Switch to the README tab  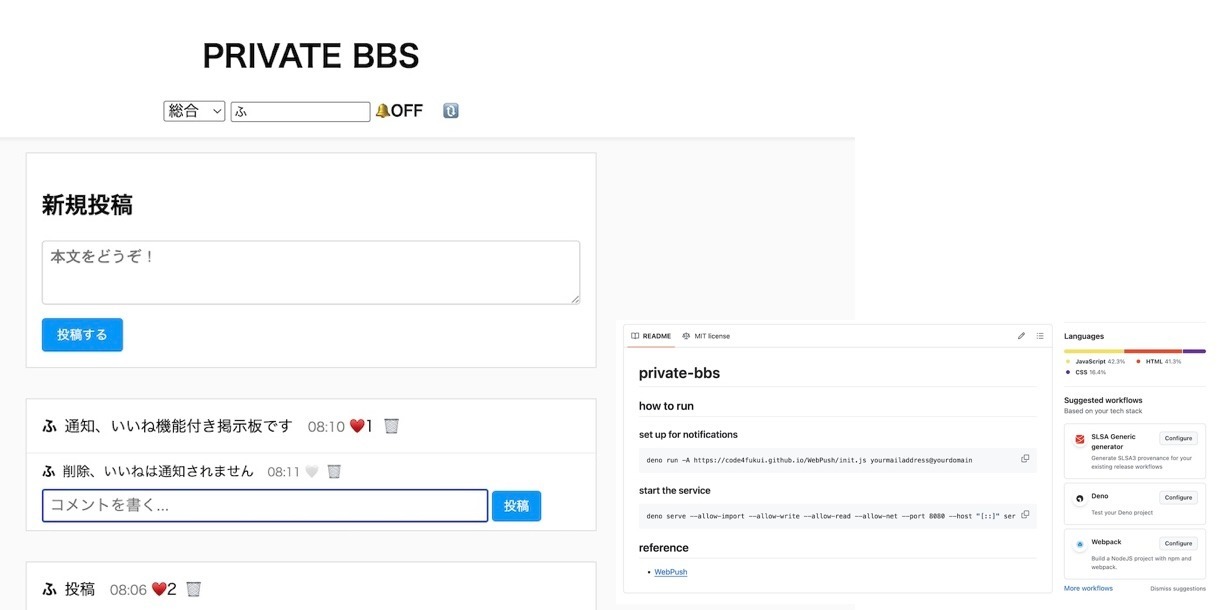click(x=651, y=336)
